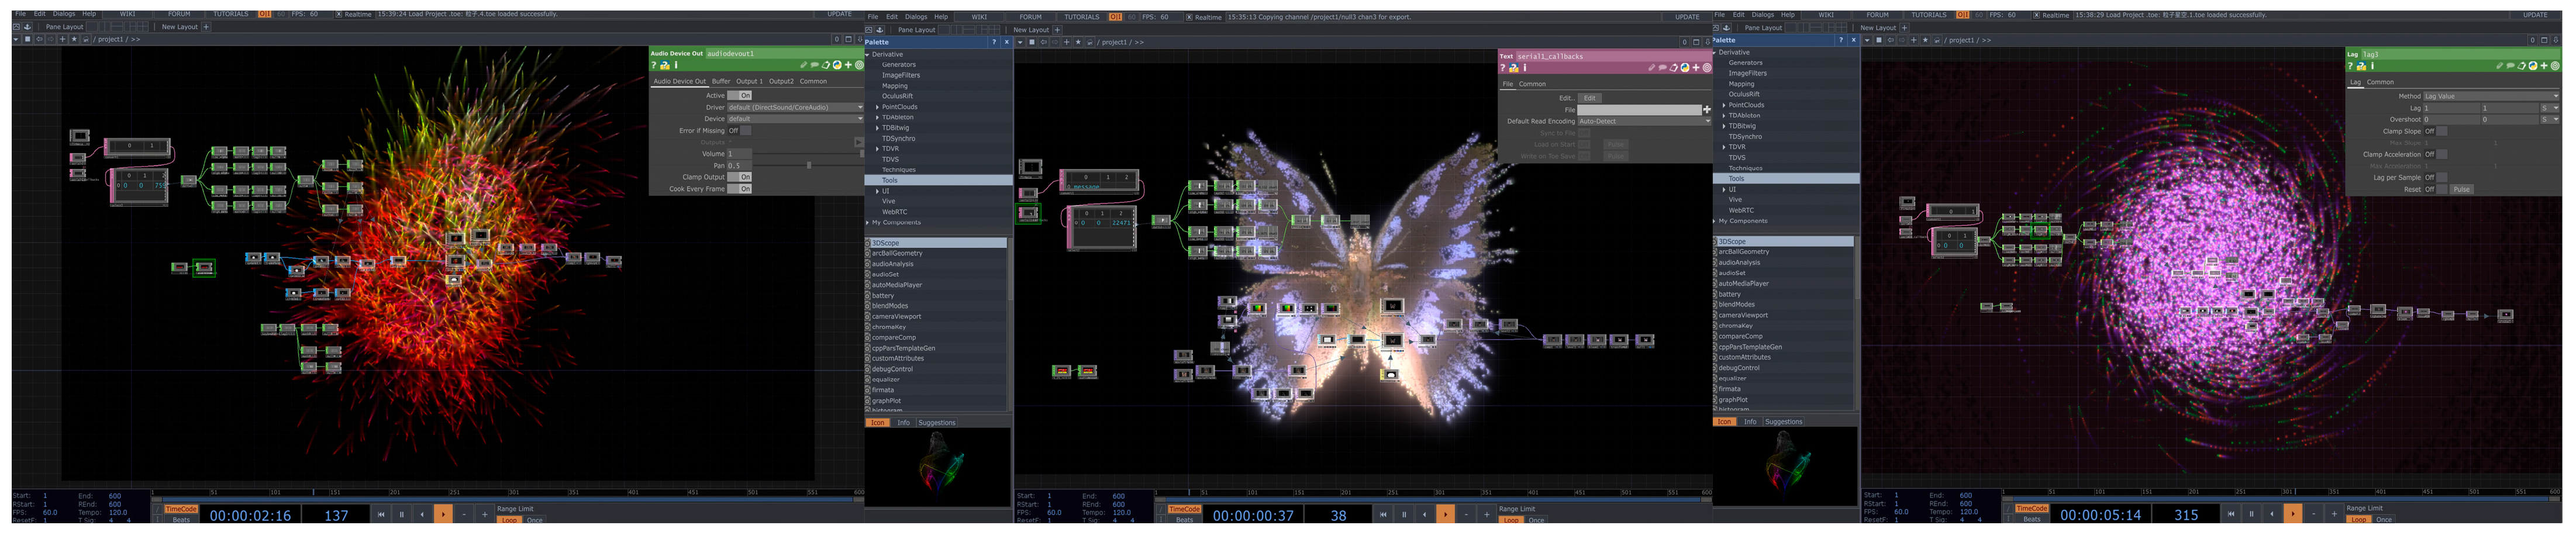Toggle Cook Every Frame switch
The height and width of the screenshot is (539, 2576).
pos(740,189)
